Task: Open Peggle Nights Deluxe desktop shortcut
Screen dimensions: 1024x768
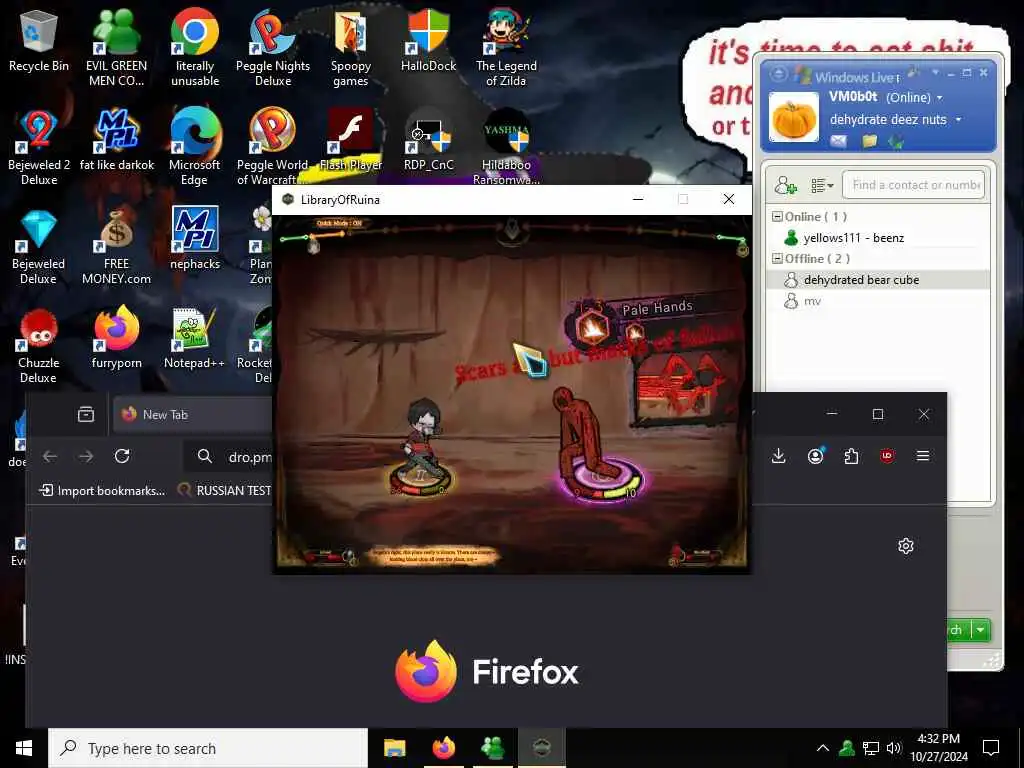Action: point(273,47)
